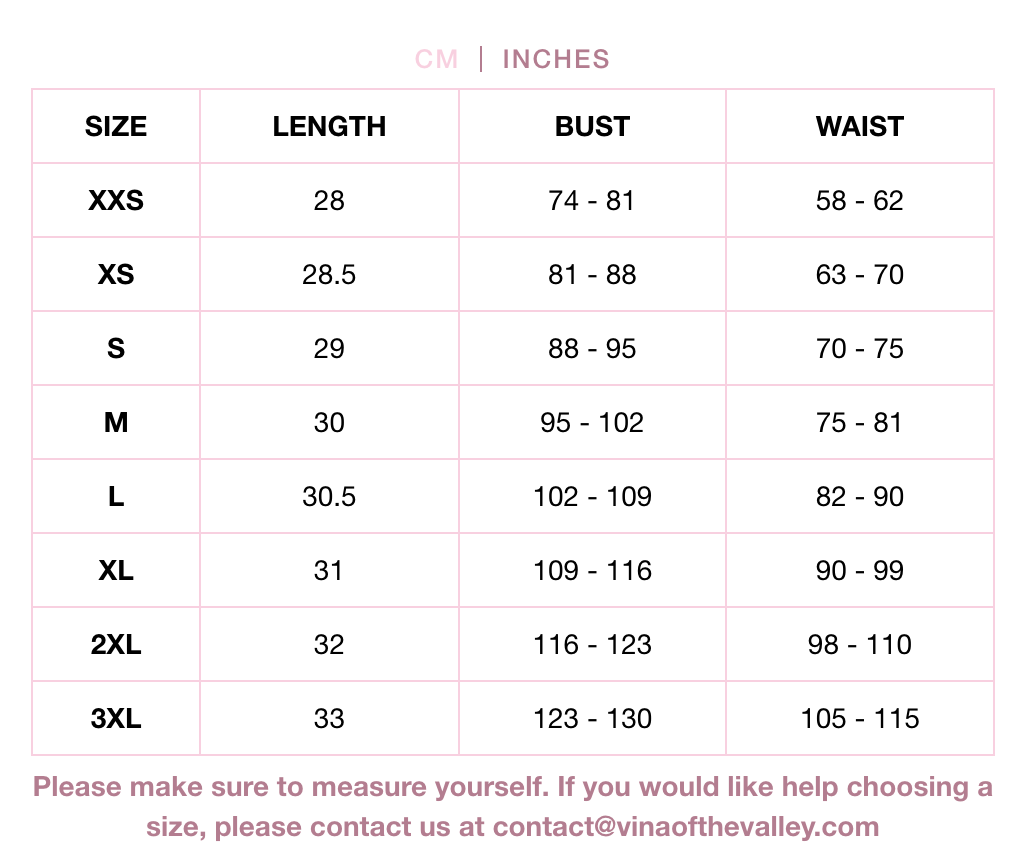Click the 102 - 109 bust range
The height and width of the screenshot is (862, 1028).
592,497
